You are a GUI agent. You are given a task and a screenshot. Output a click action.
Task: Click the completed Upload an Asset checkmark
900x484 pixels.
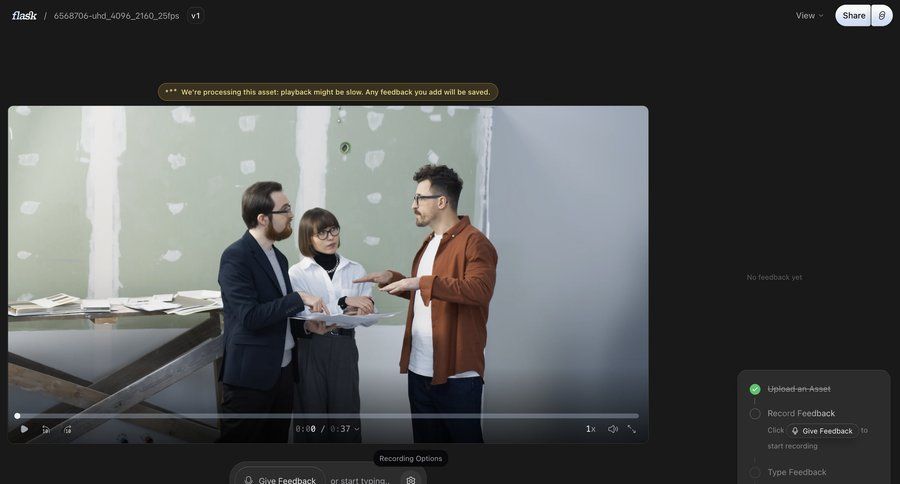755,389
